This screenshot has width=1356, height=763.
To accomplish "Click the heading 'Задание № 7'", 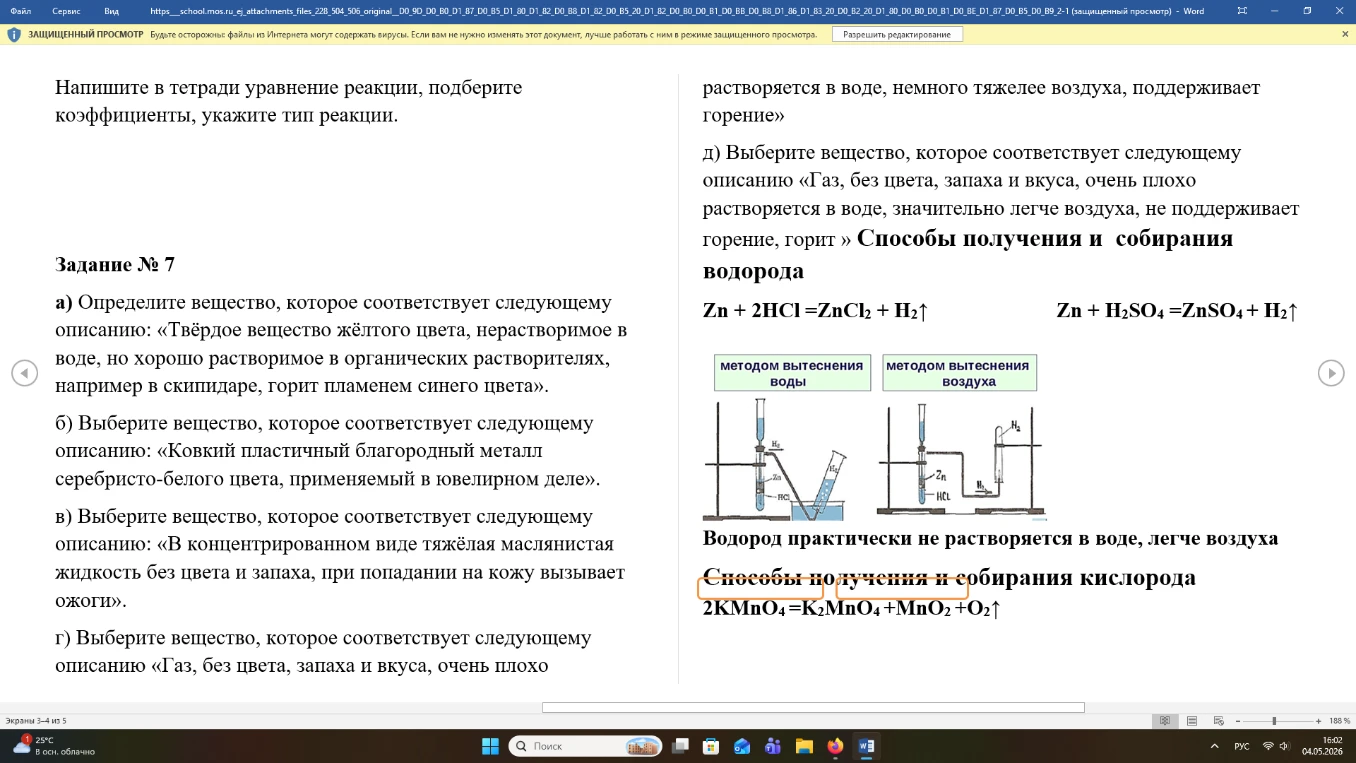I will coord(115,265).
